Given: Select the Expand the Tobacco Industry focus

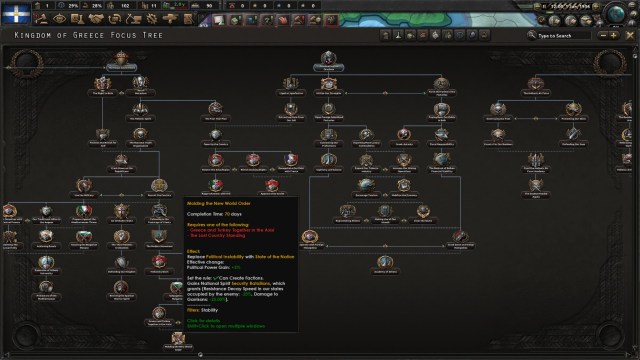Looking at the screenshot, I should point(366,163).
